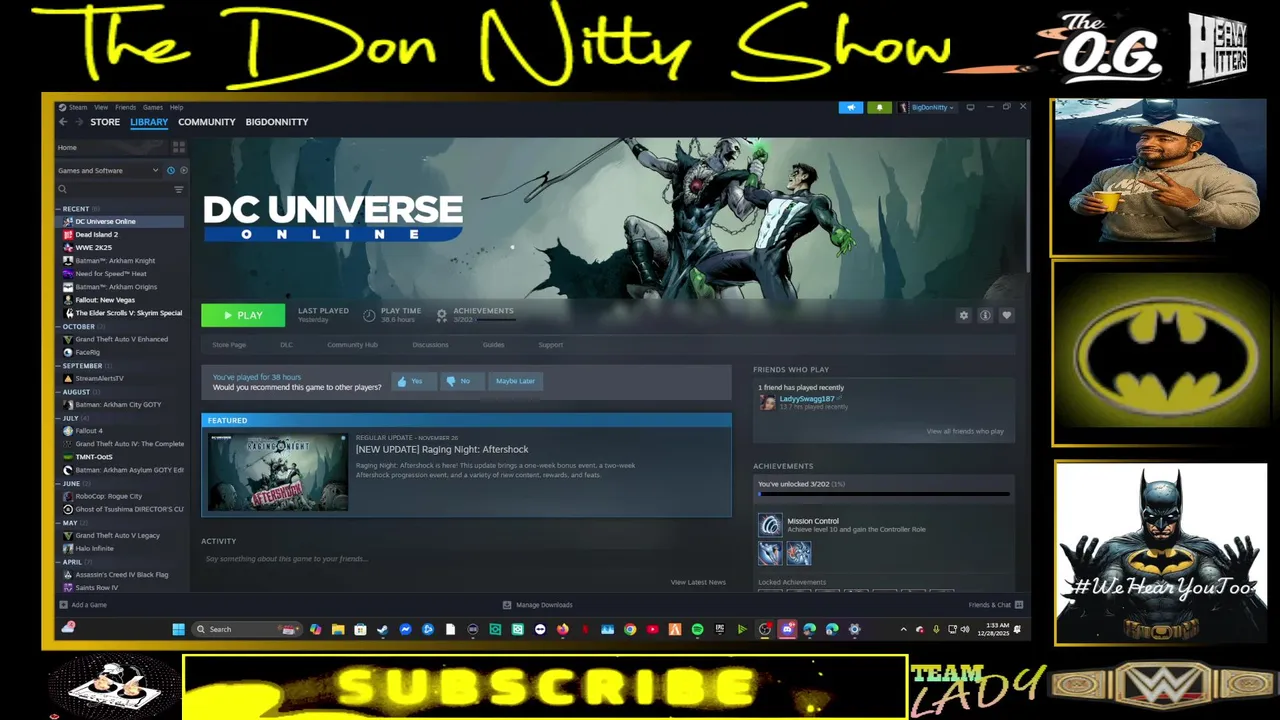The height and width of the screenshot is (720, 1280).
Task: Click the announcements megaphone icon
Action: tap(851, 107)
